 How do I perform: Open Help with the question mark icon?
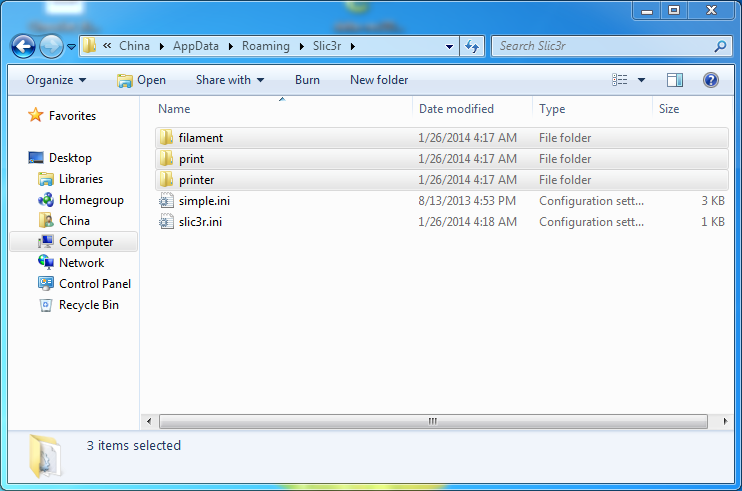pyautogui.click(x=711, y=80)
